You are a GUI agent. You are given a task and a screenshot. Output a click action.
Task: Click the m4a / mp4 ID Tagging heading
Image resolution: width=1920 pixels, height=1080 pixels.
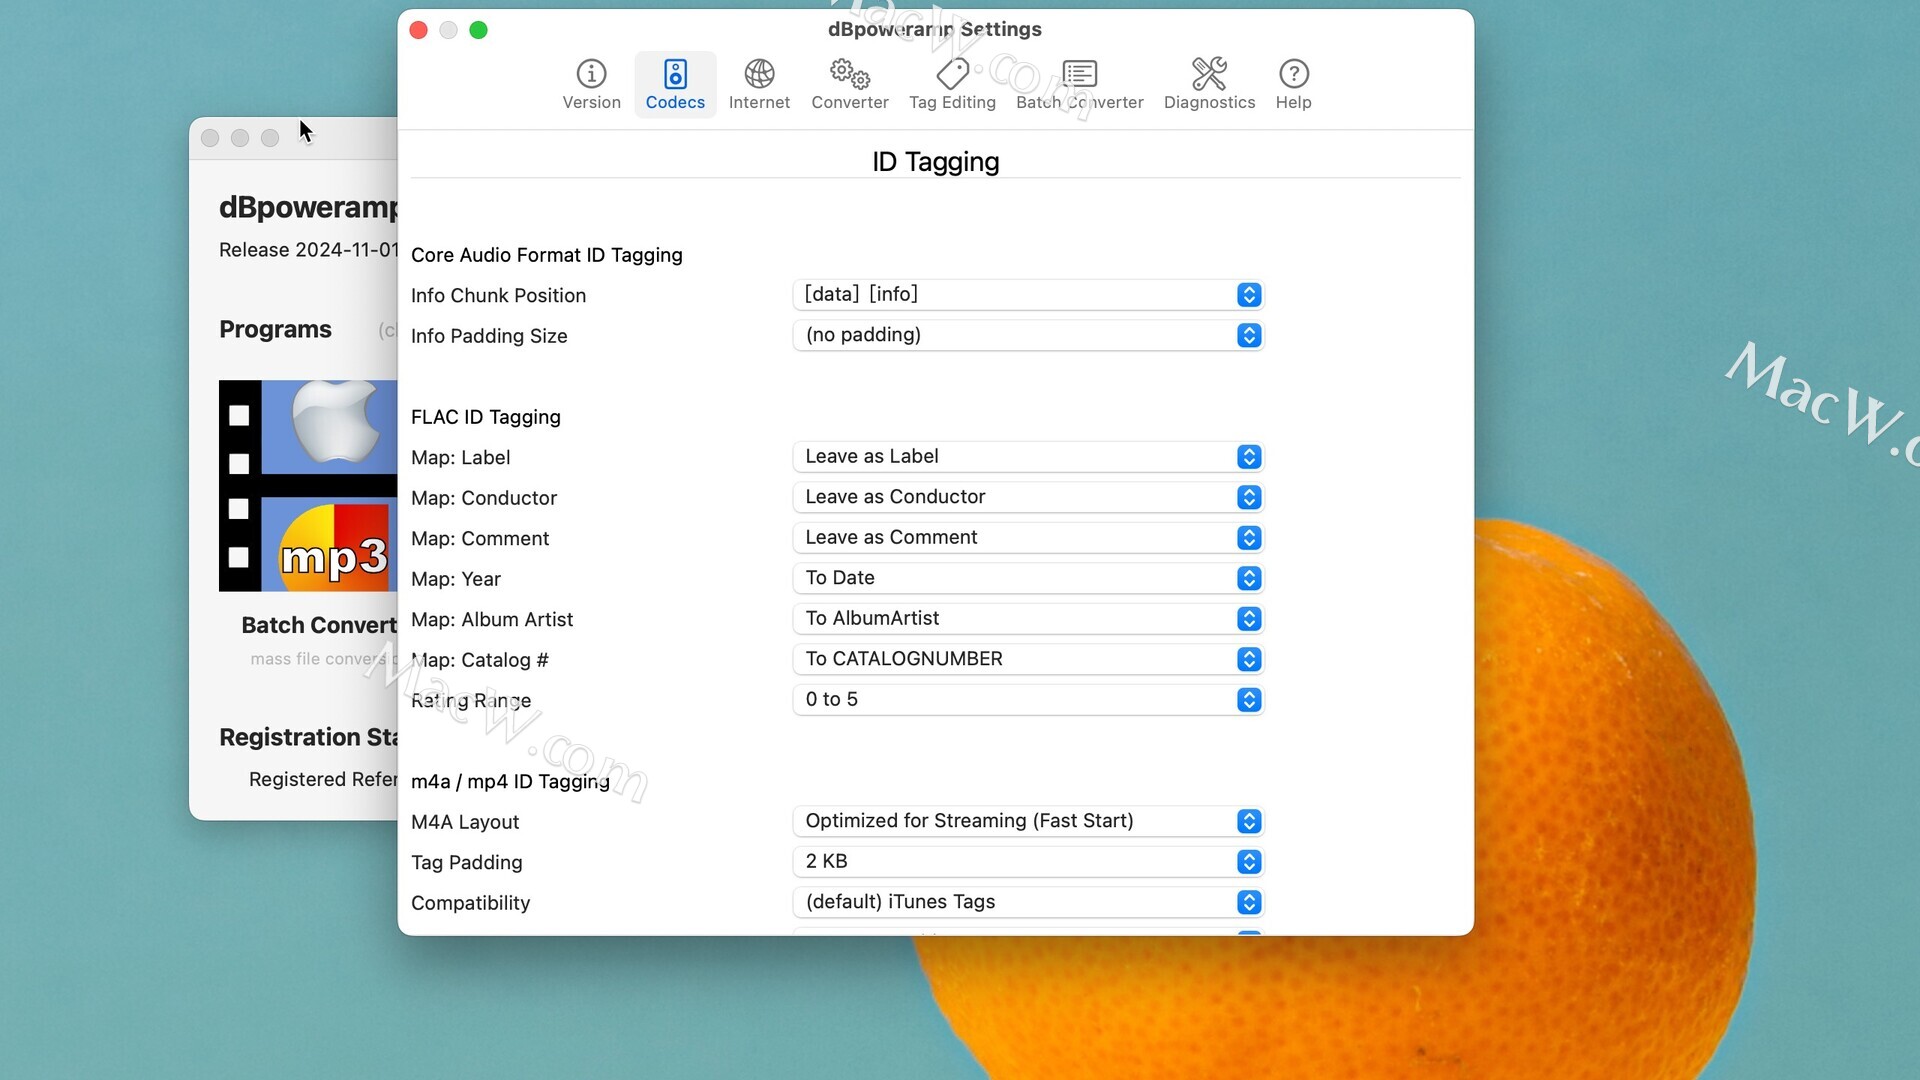[510, 781]
